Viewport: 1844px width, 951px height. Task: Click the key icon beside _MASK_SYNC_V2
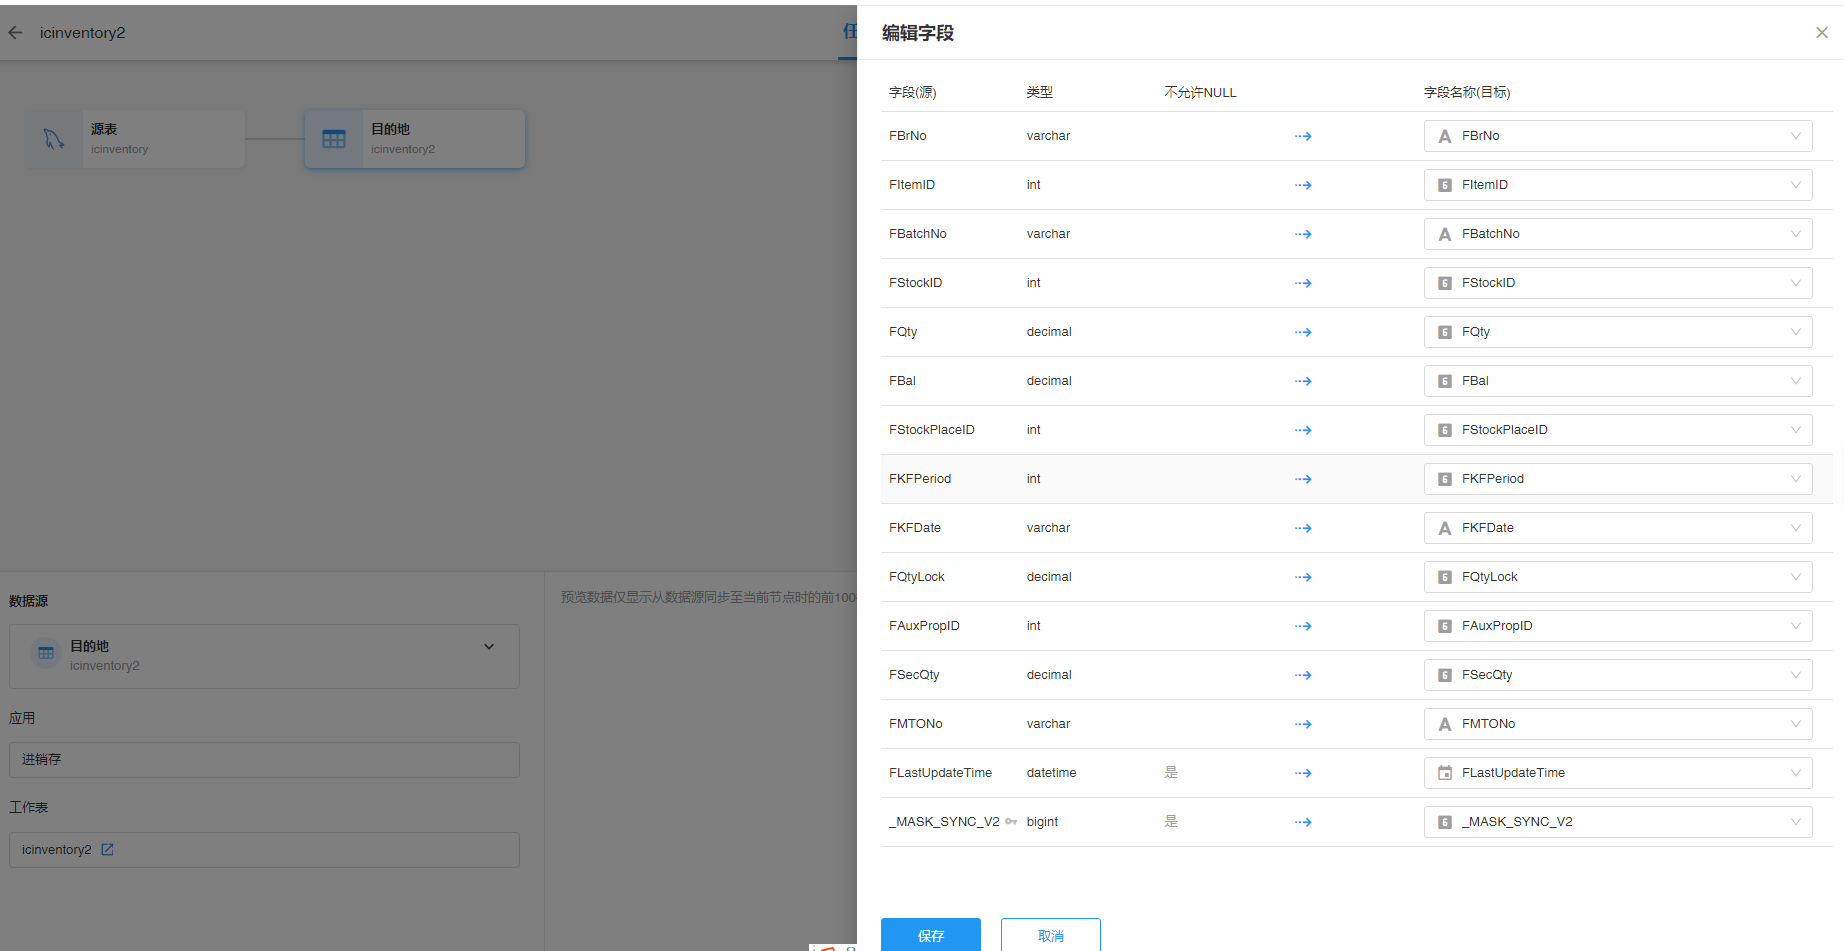1011,822
